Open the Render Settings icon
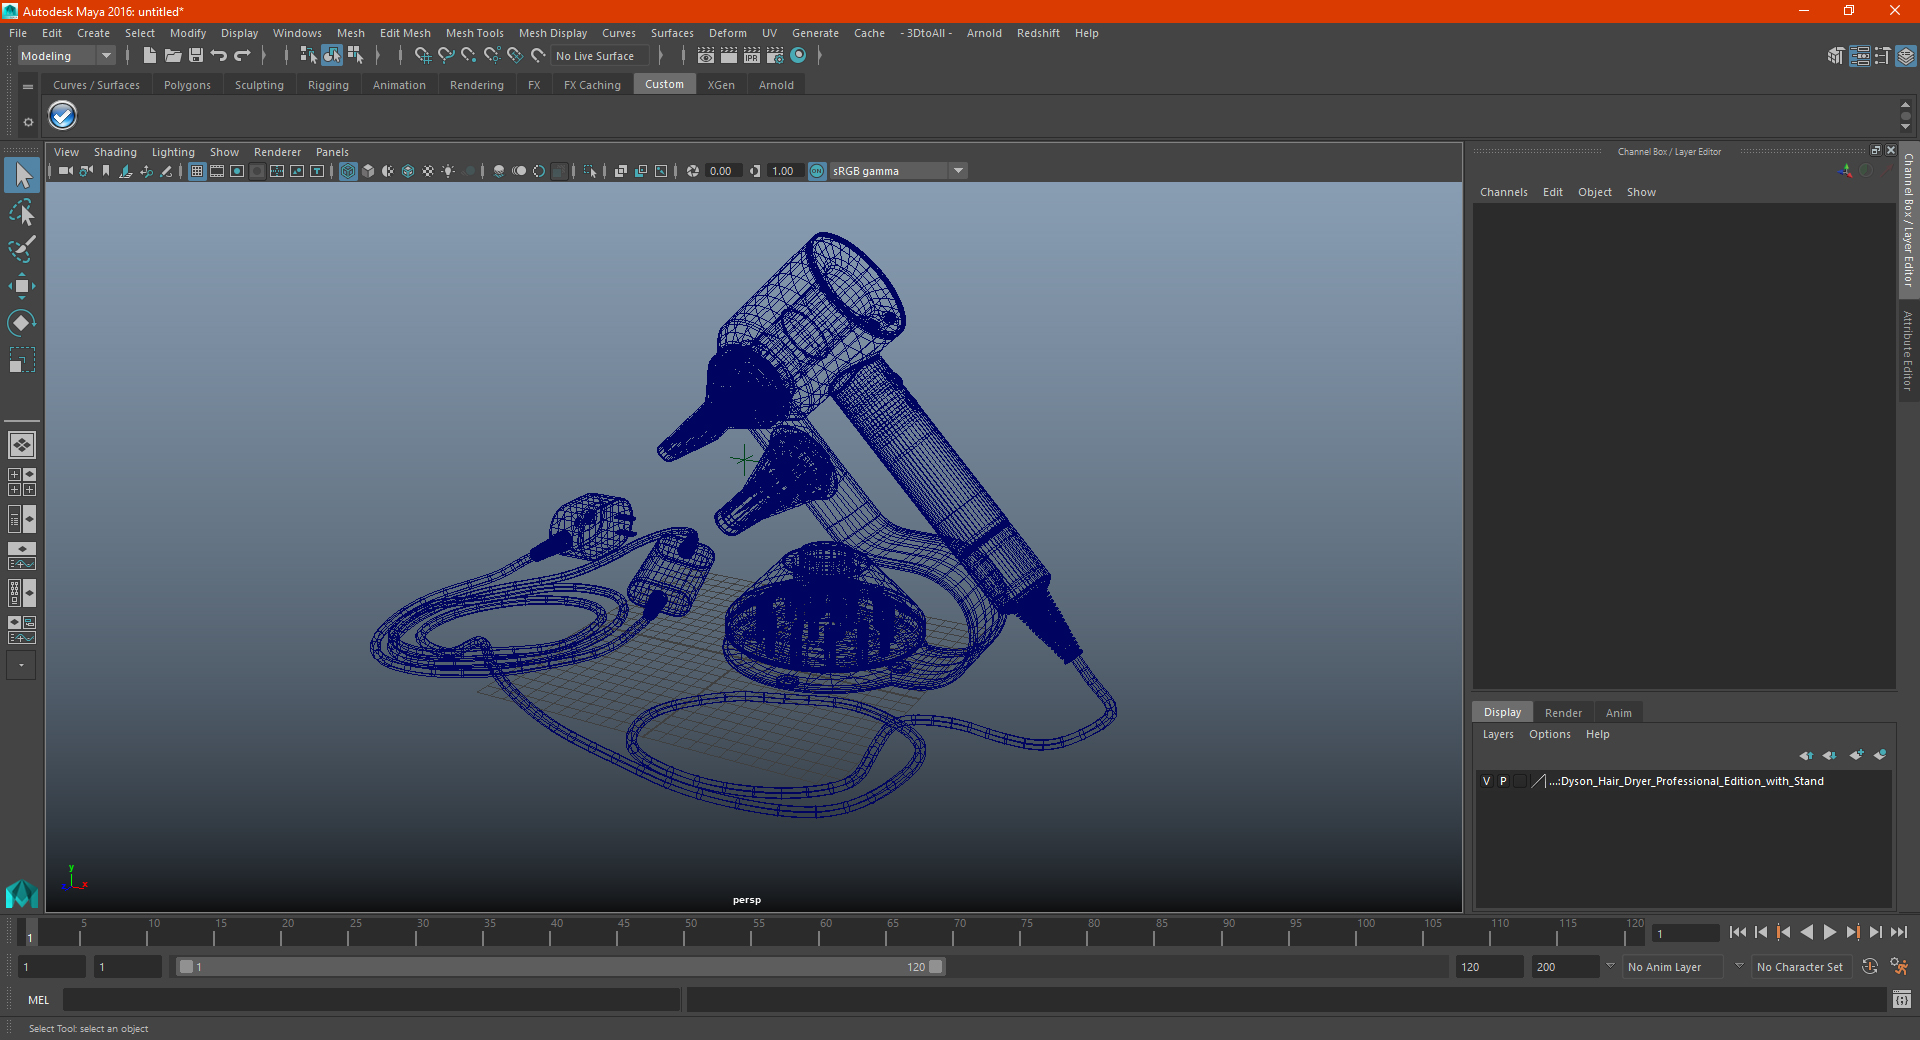 click(775, 56)
